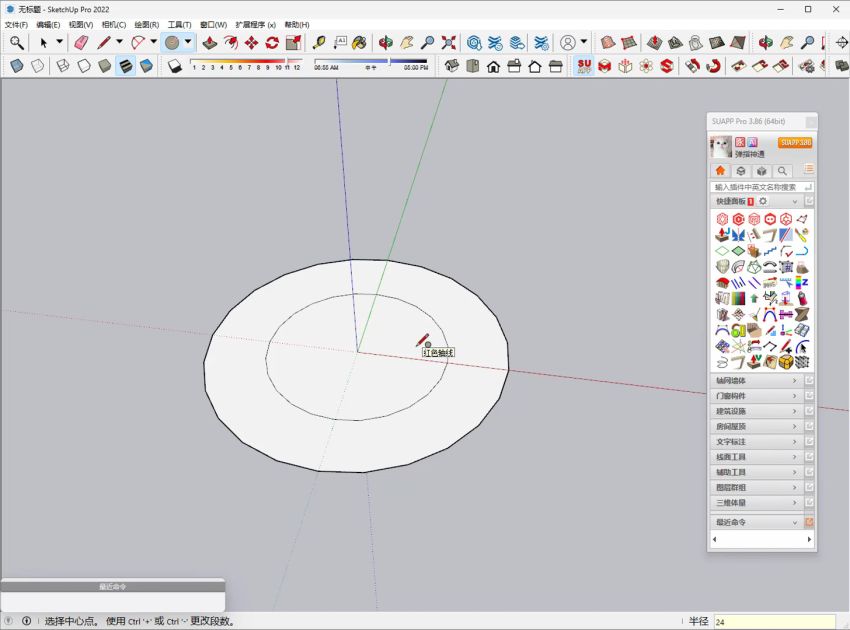Image resolution: width=850 pixels, height=630 pixels.
Task: Expand the 三维体量 section
Action: tap(755, 503)
